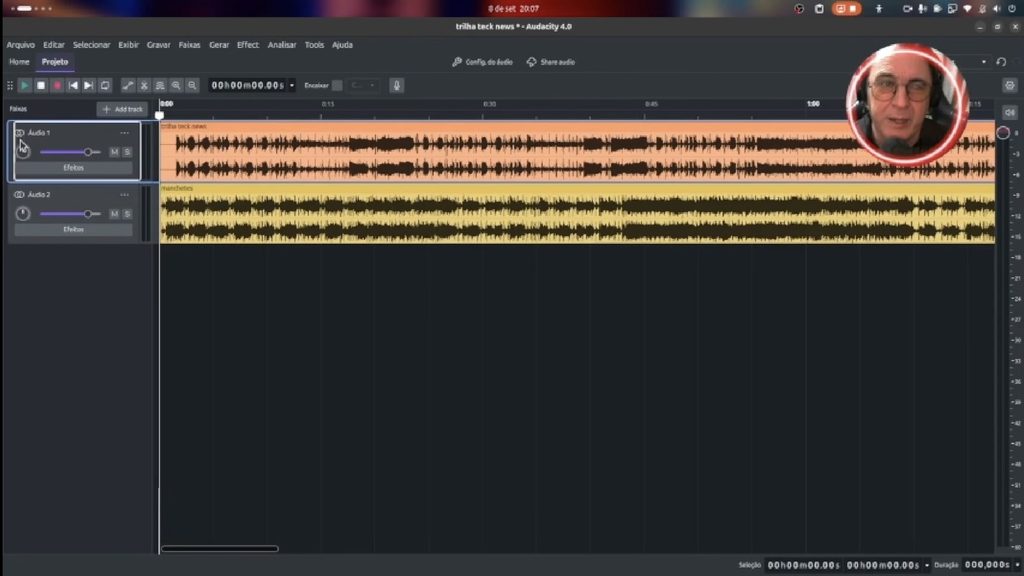Image resolution: width=1024 pixels, height=576 pixels.
Task: Open the snap type dropdown
Action: coord(363,86)
